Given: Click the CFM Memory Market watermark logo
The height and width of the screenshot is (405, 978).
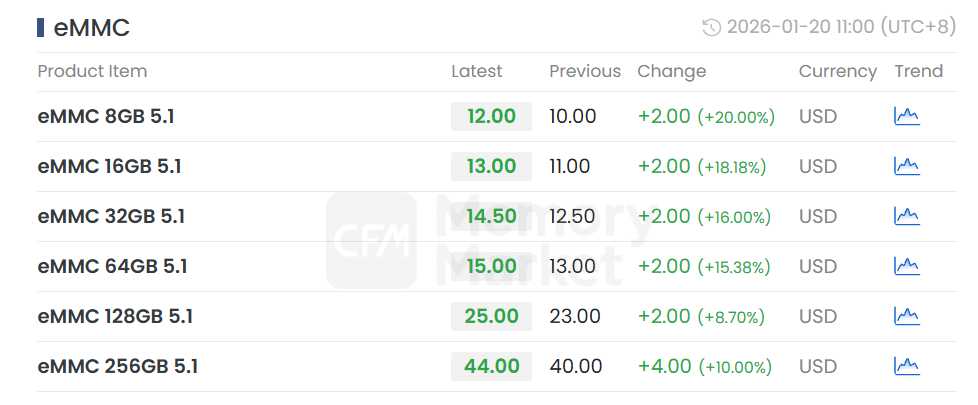Looking at the screenshot, I should [372, 240].
